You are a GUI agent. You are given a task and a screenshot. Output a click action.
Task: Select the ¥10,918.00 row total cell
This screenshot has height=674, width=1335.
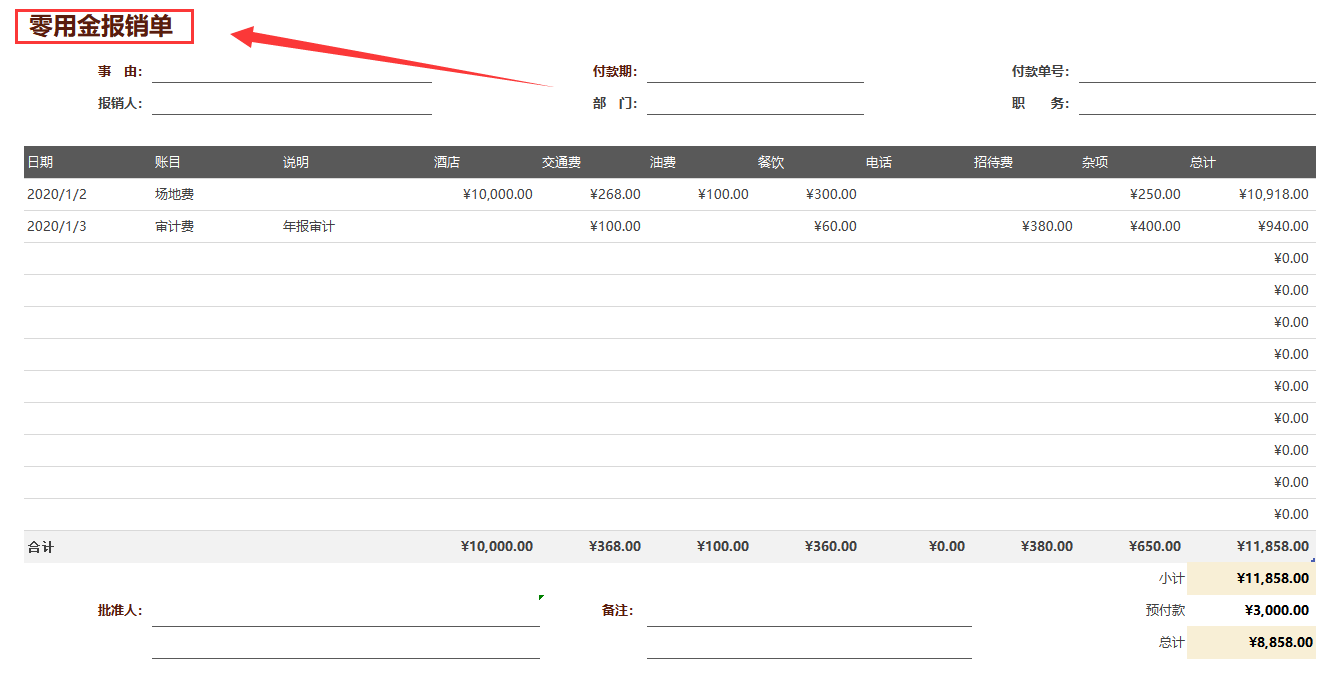(x=1252, y=194)
